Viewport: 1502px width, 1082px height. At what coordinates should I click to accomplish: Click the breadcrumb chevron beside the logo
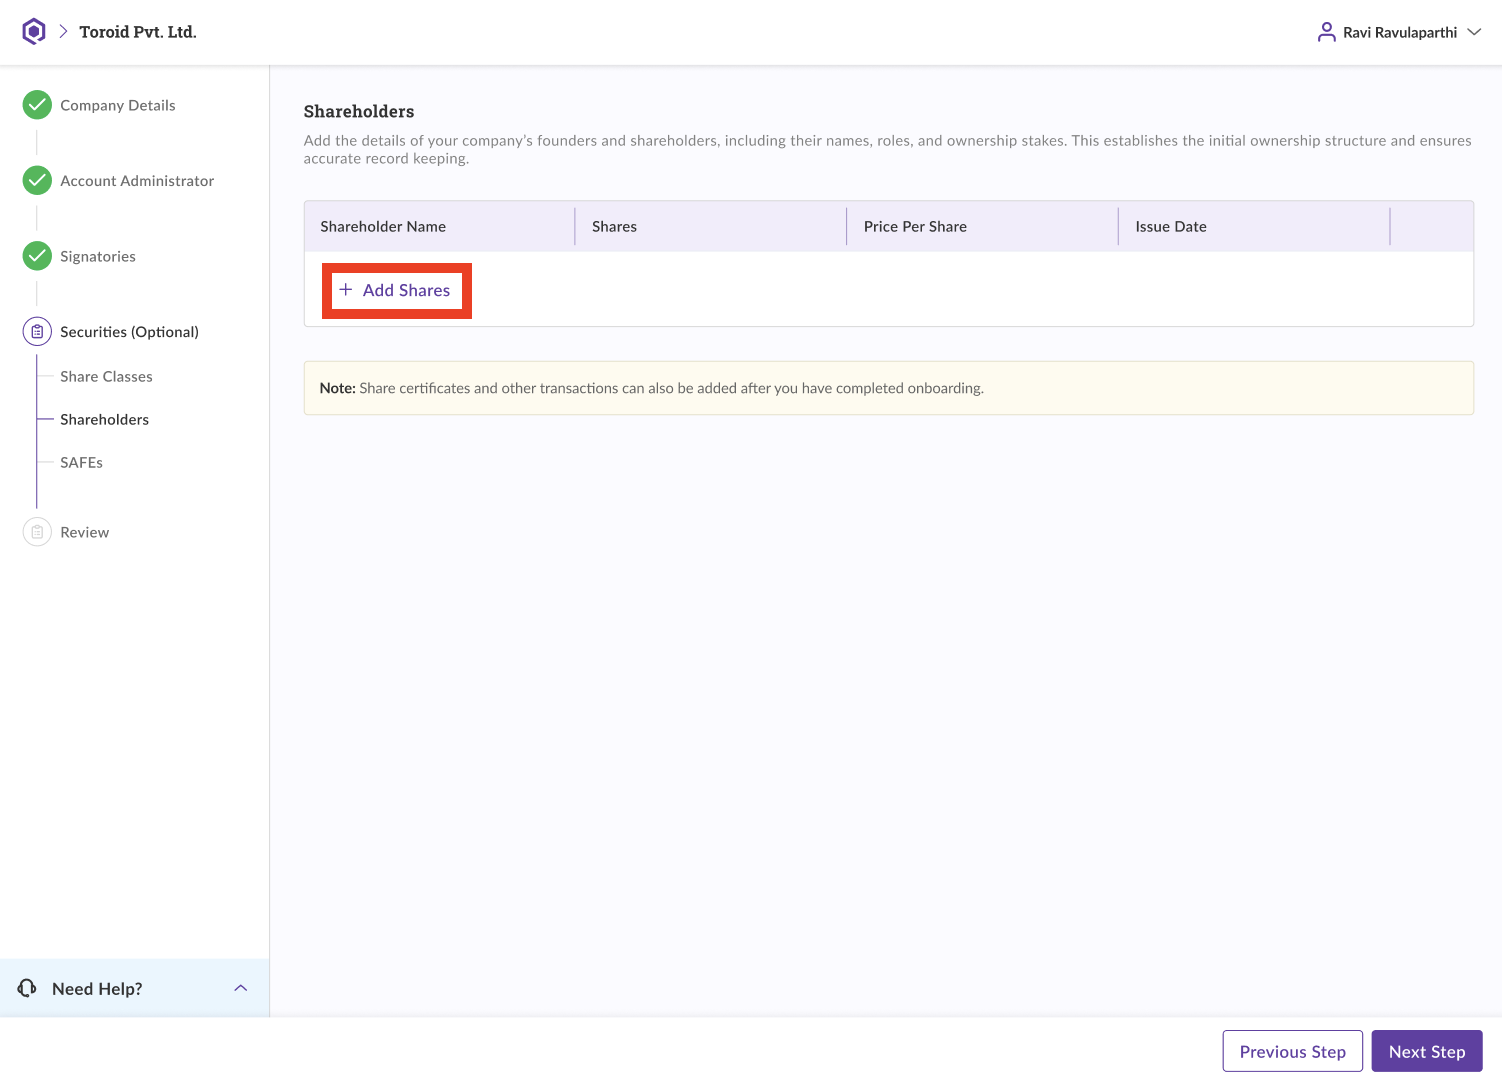(x=63, y=32)
